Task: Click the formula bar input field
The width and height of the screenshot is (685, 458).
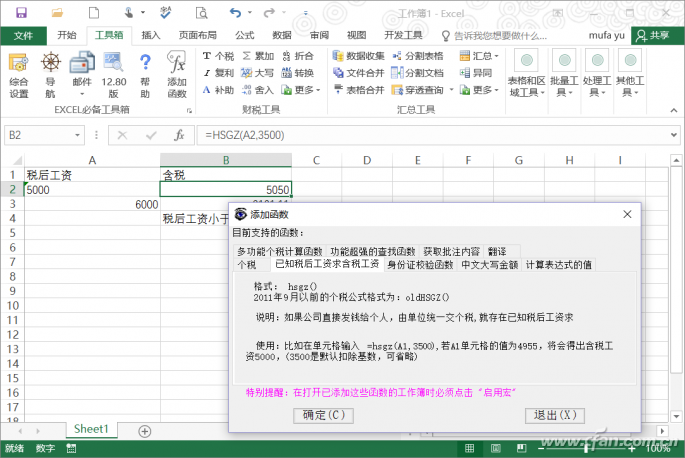Action: tap(432, 135)
